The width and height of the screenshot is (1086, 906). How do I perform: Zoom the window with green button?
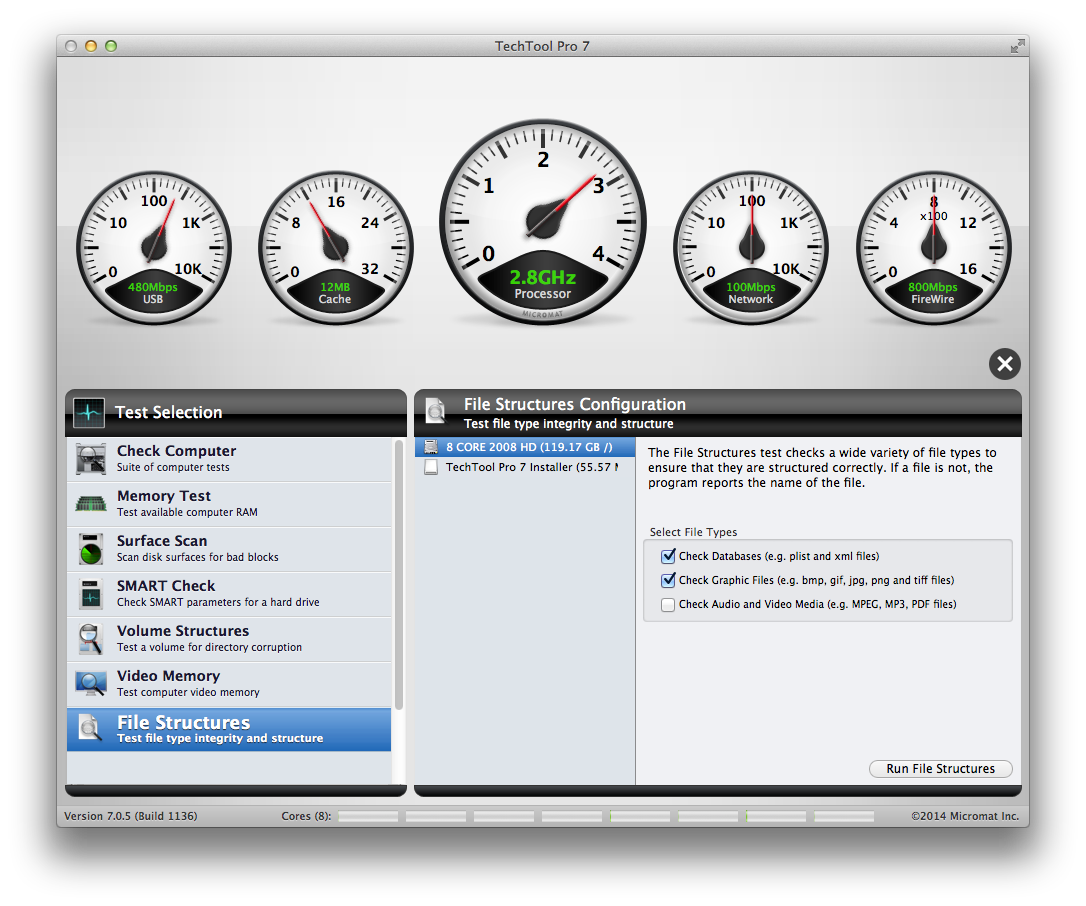tap(111, 46)
